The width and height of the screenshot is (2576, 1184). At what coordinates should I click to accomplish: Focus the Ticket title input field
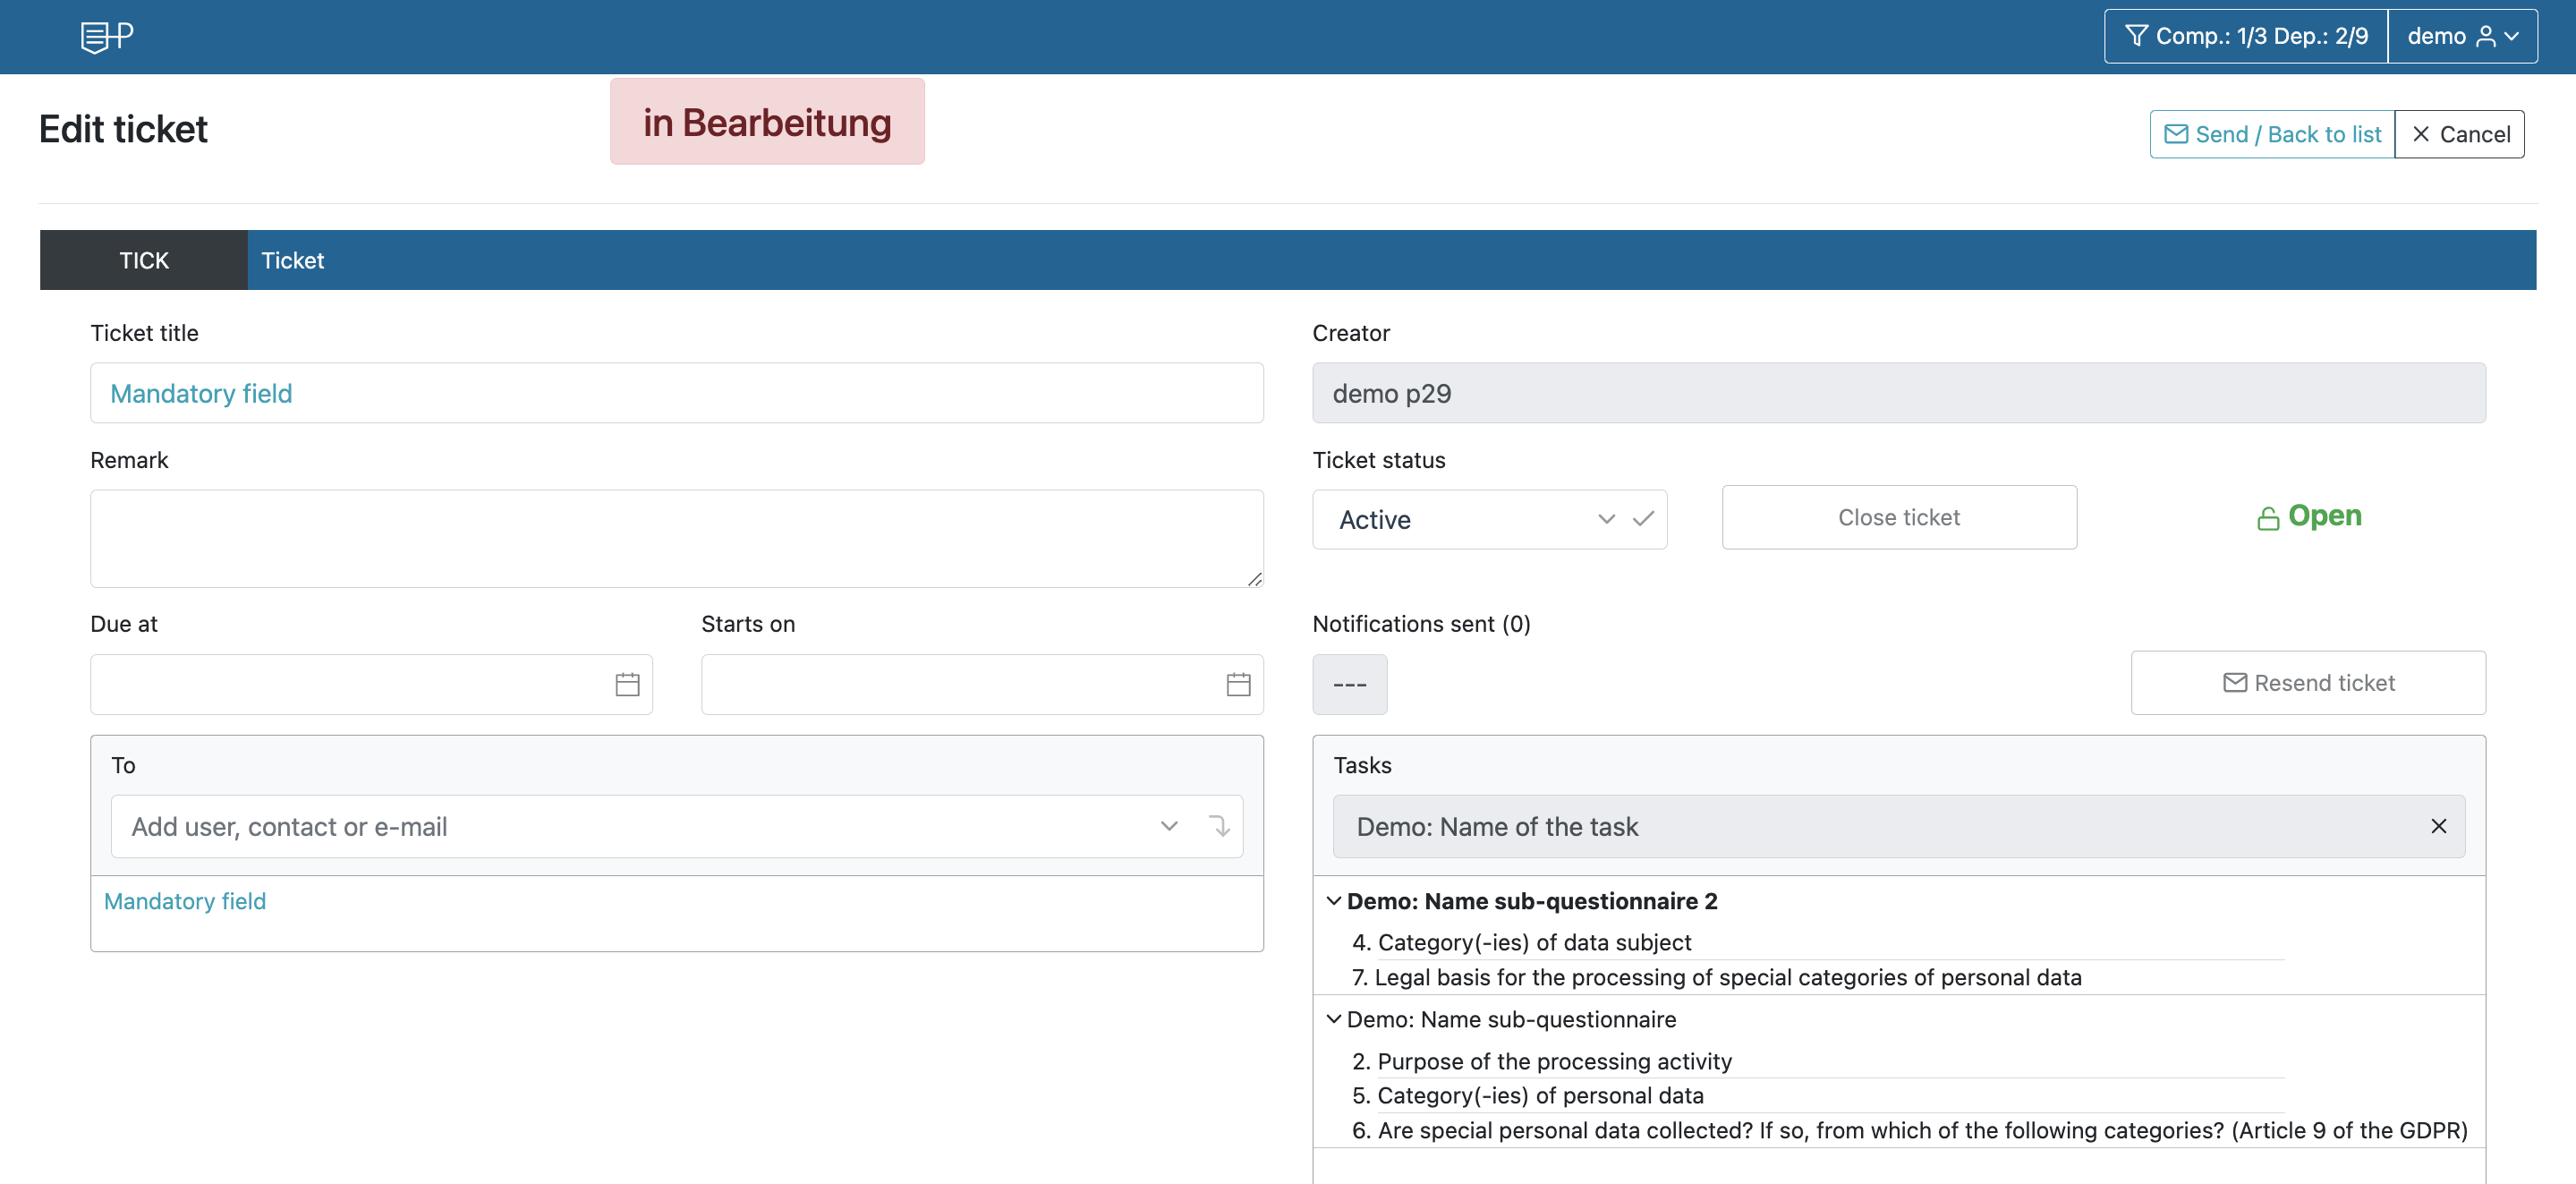point(677,393)
